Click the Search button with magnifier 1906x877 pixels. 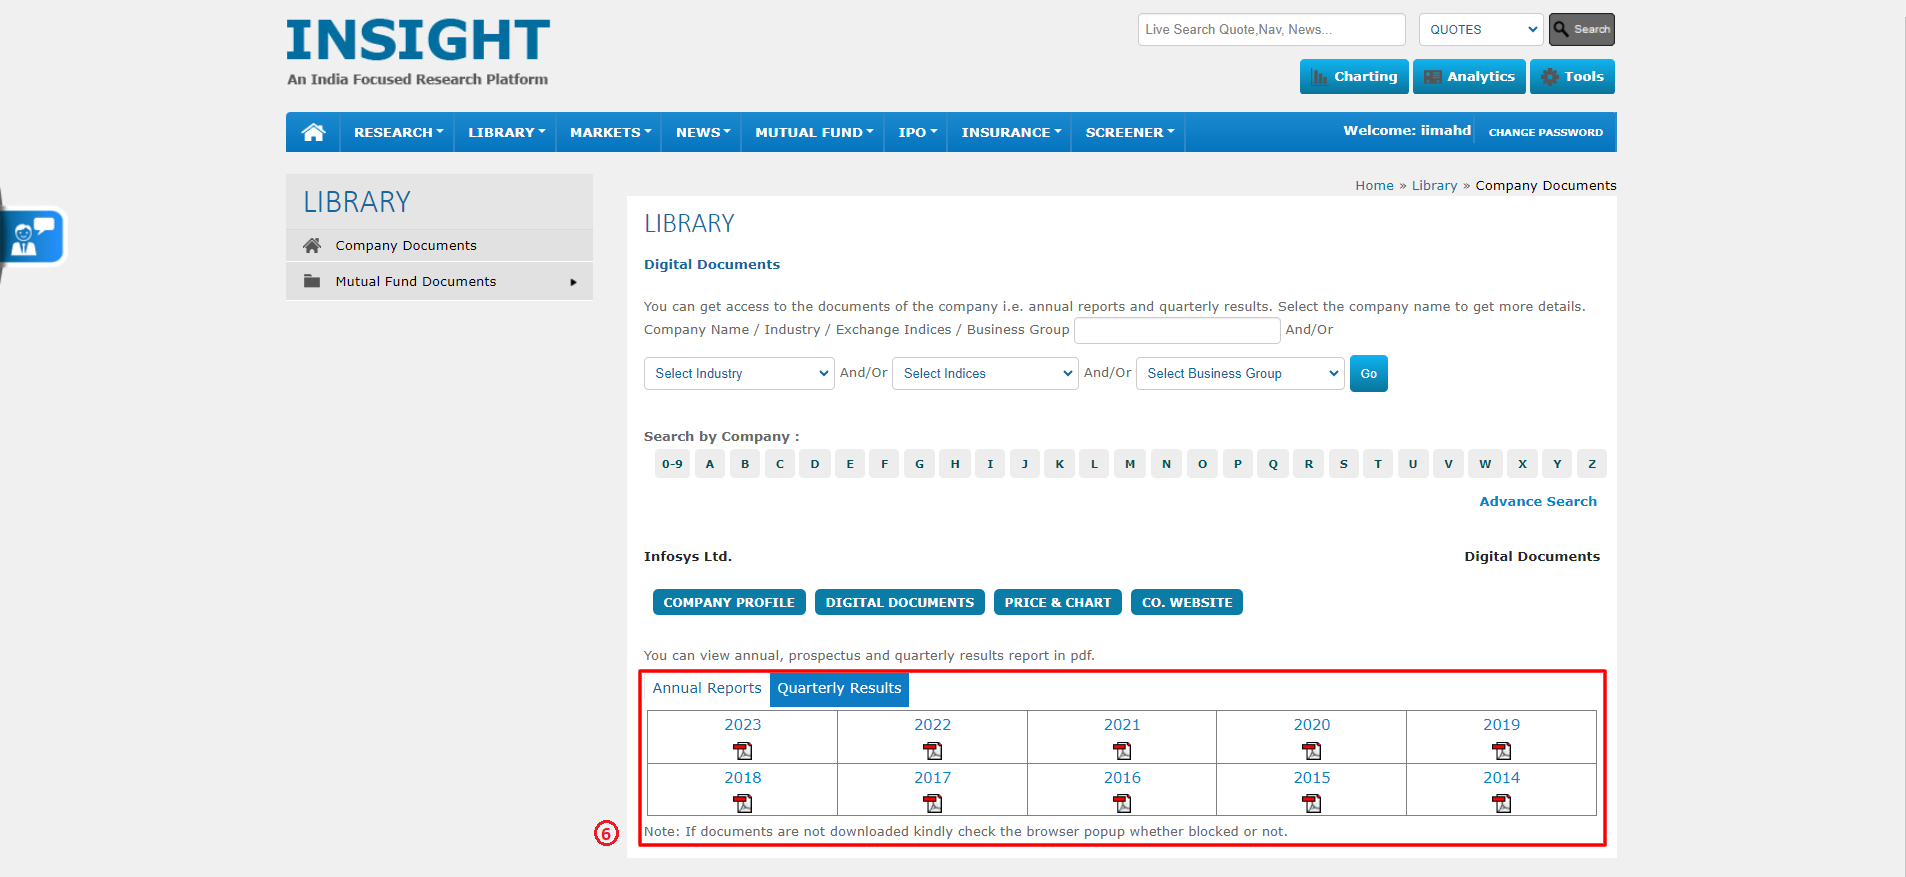1582,30
